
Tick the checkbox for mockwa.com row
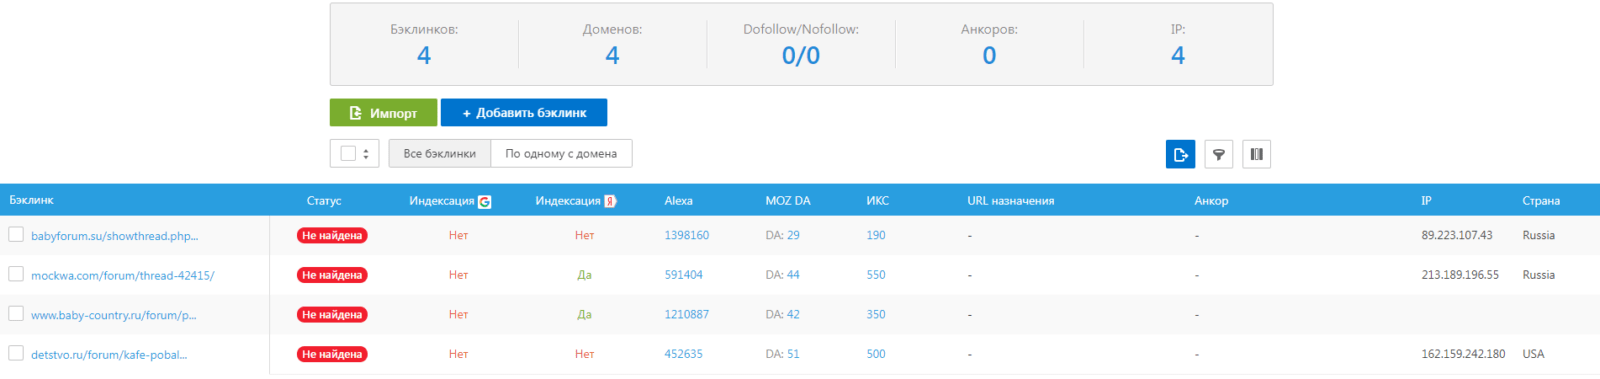pos(16,274)
